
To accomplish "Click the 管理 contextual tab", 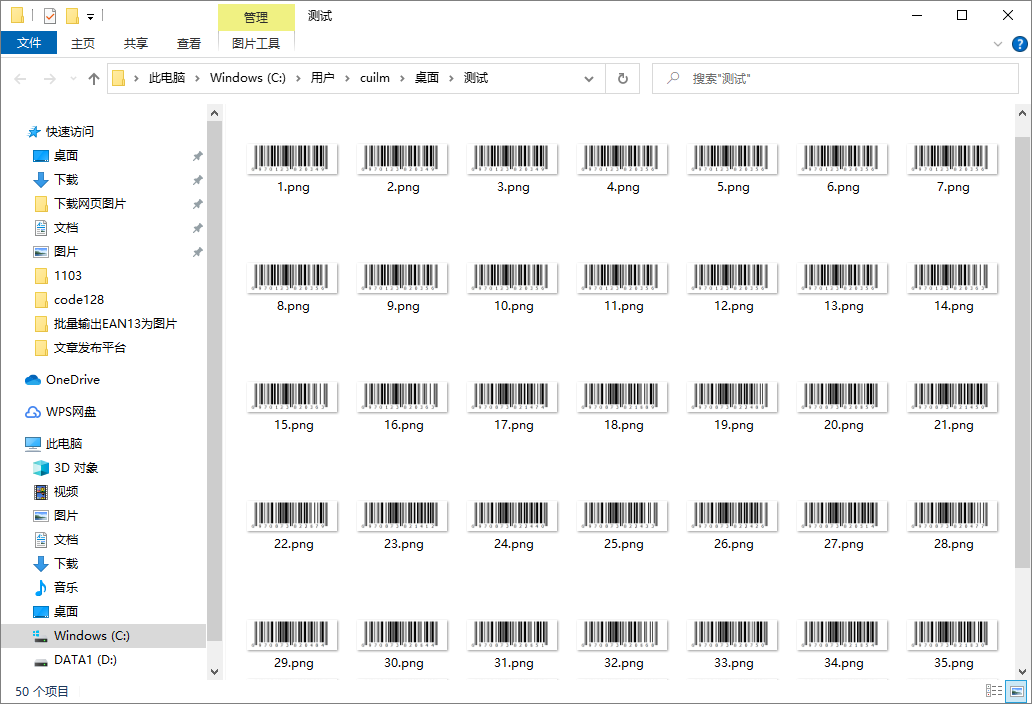I will coord(256,17).
